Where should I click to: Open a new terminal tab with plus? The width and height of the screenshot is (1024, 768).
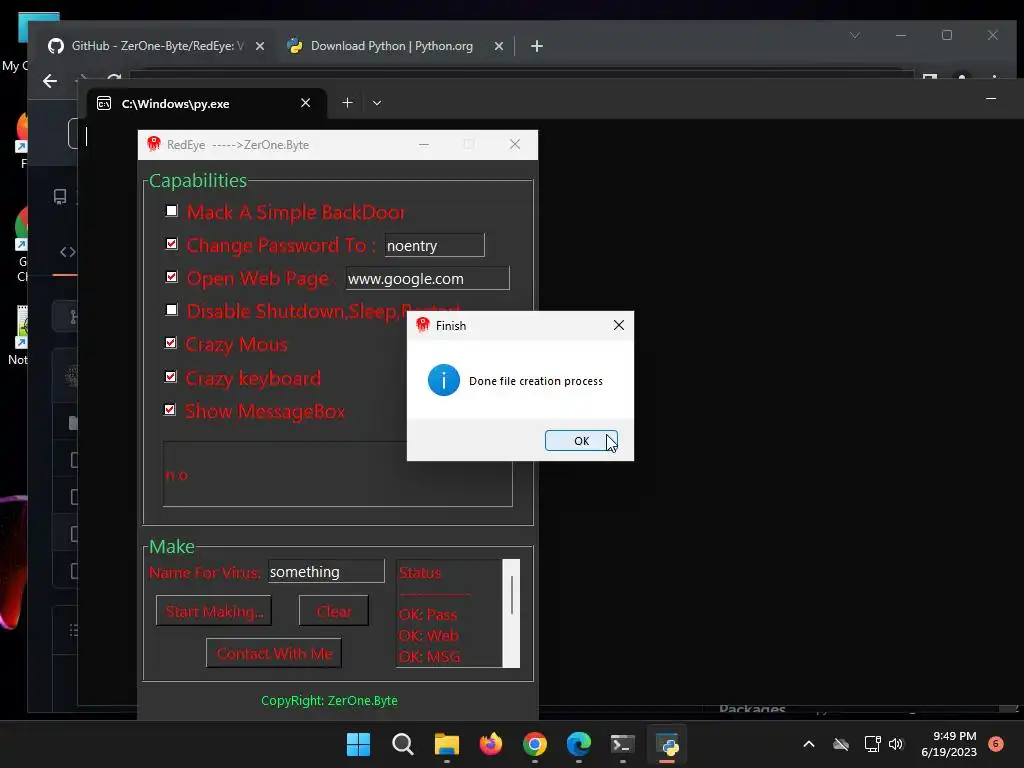[x=347, y=103]
